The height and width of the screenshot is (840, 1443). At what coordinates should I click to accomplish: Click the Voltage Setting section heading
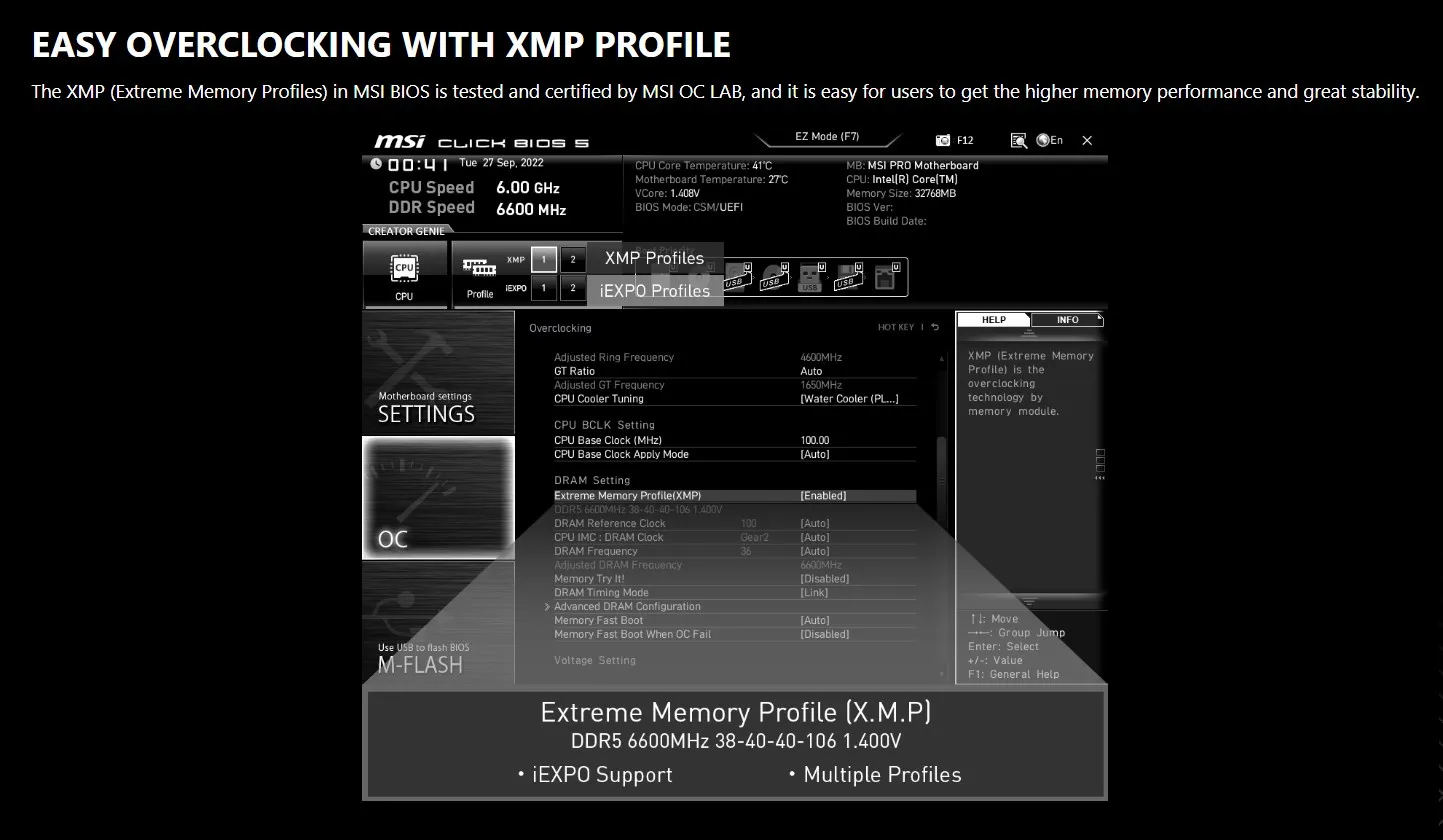(x=594, y=661)
